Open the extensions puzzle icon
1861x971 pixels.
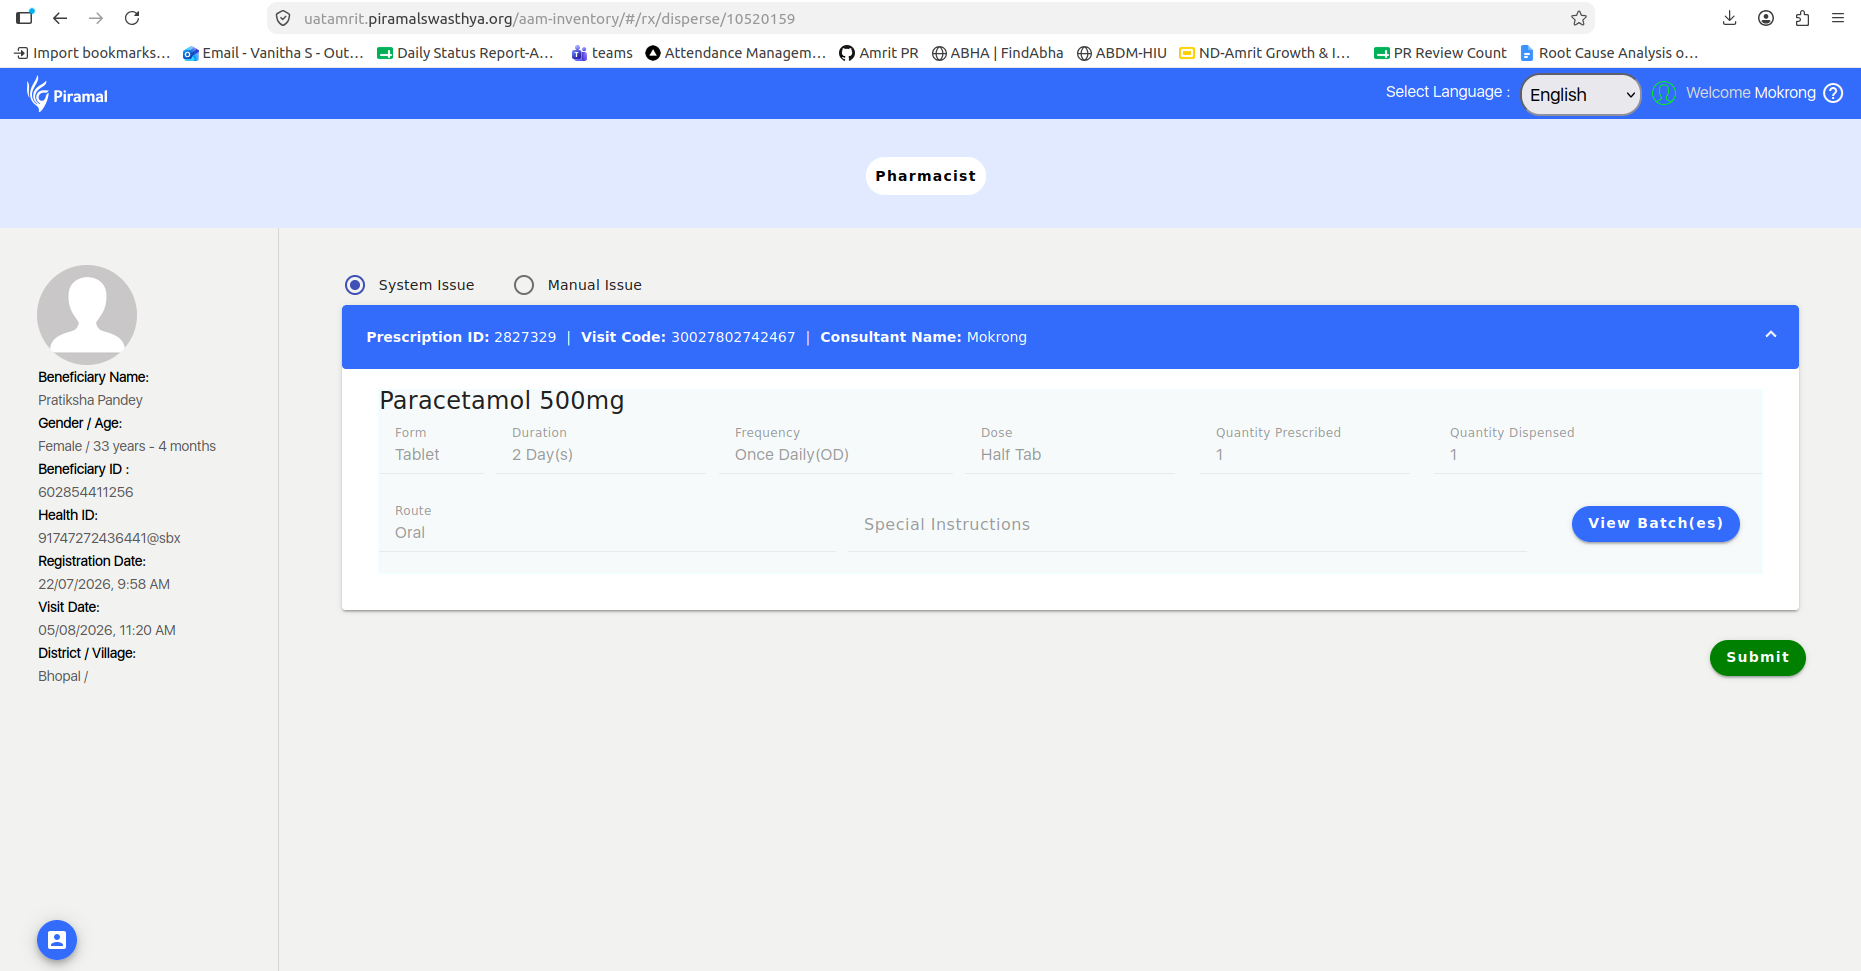tap(1802, 18)
